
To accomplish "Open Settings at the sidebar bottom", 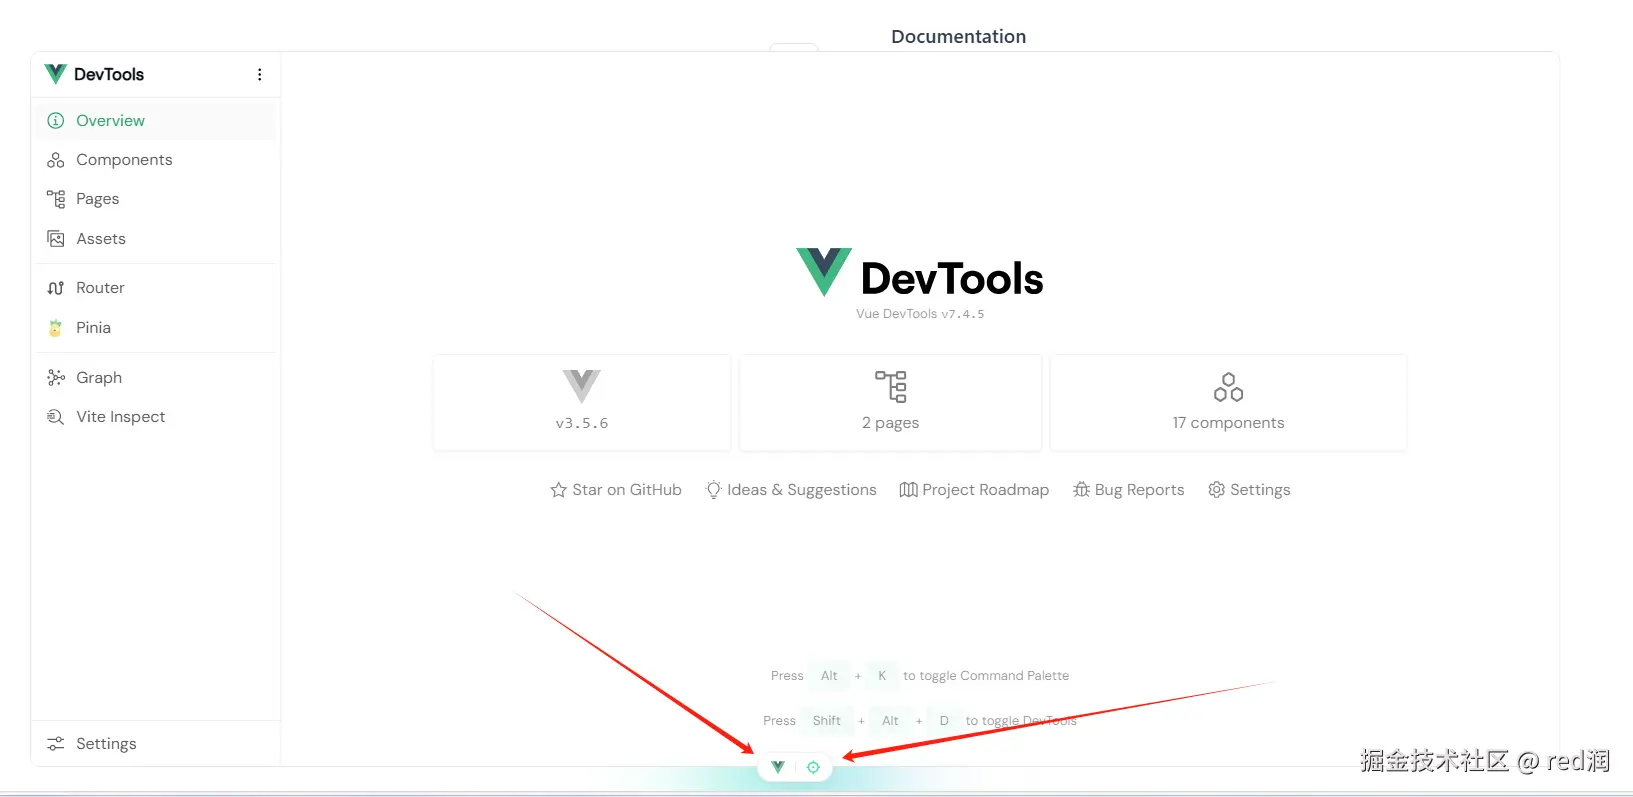I will click(x=156, y=744).
